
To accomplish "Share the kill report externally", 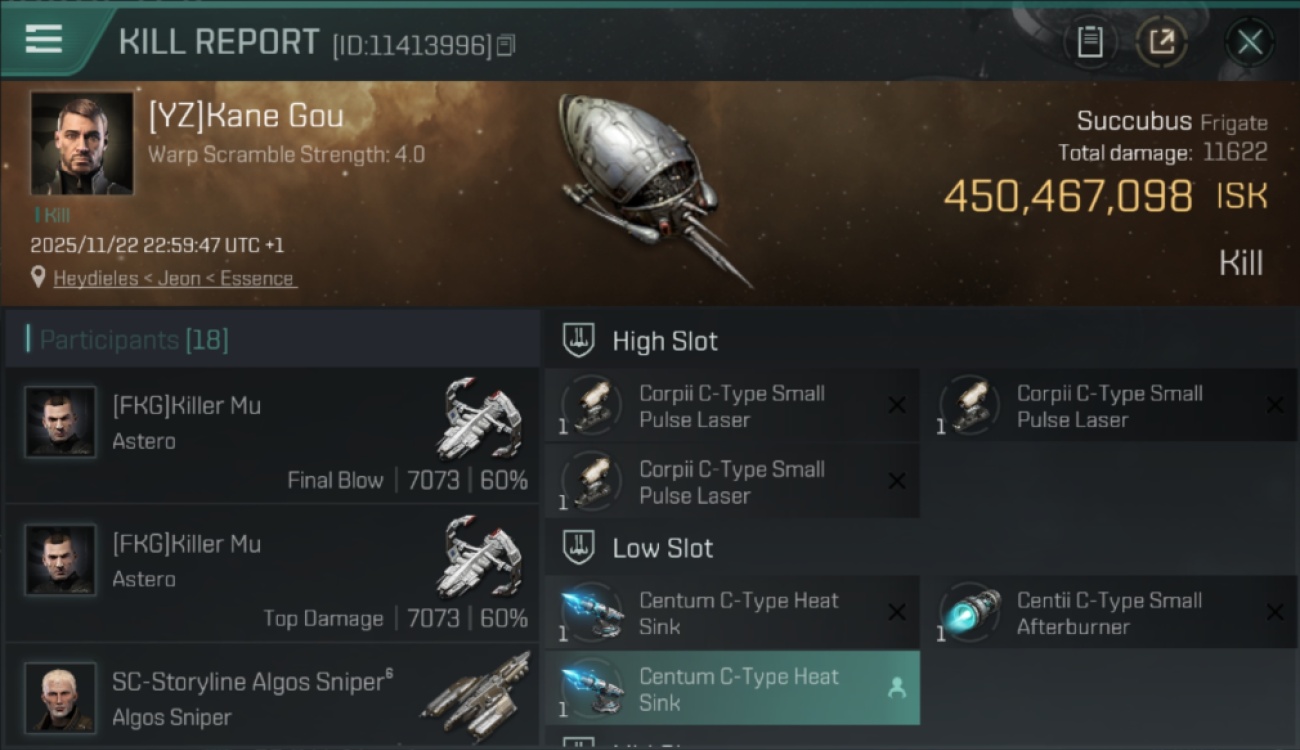I will [1161, 42].
